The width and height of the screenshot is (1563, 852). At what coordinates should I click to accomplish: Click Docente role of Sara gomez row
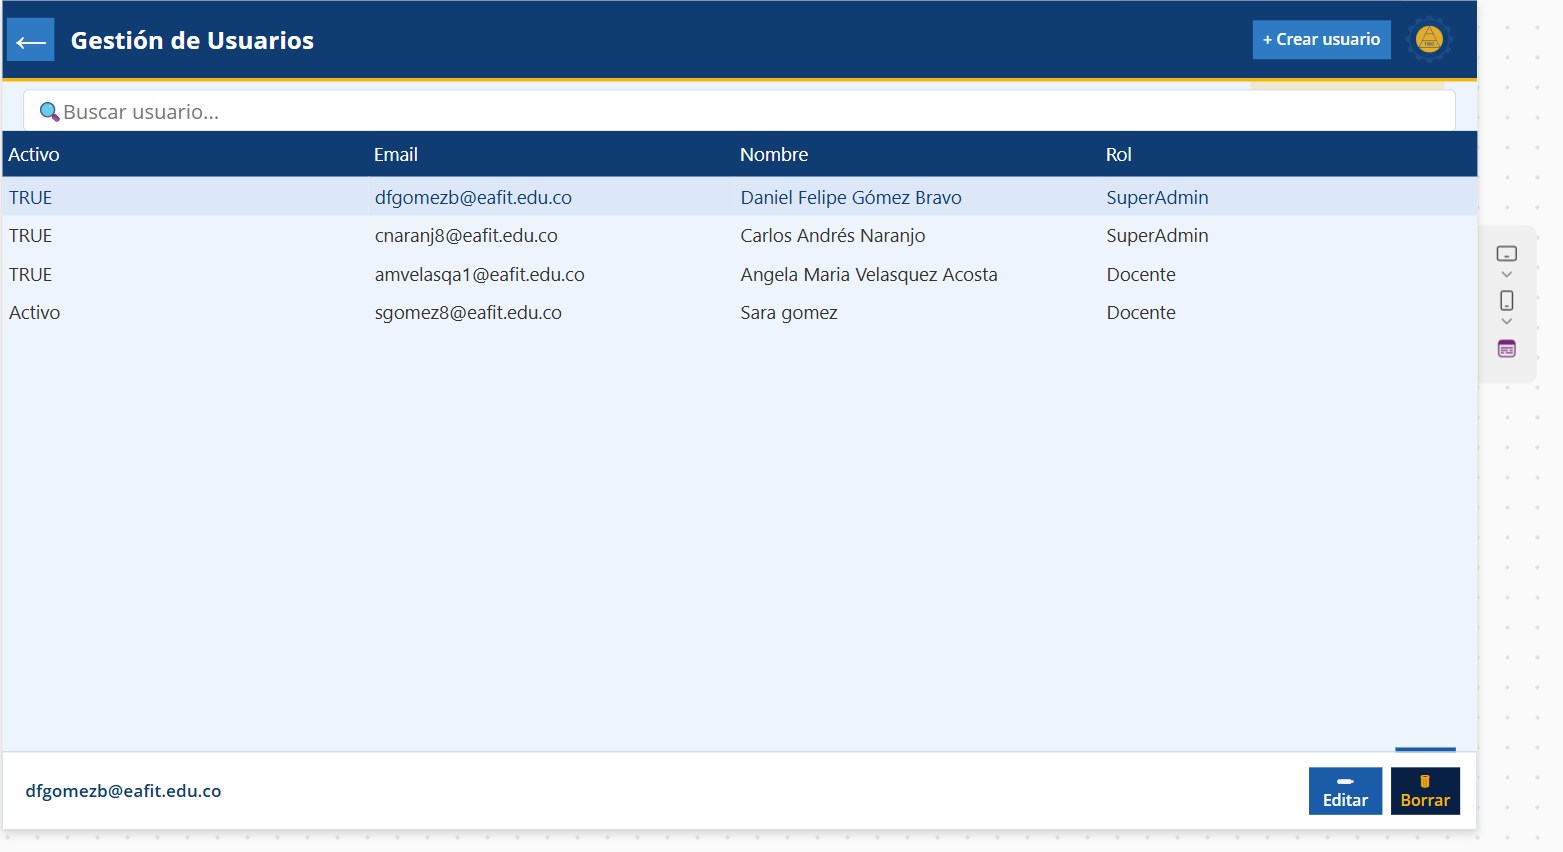1141,313
